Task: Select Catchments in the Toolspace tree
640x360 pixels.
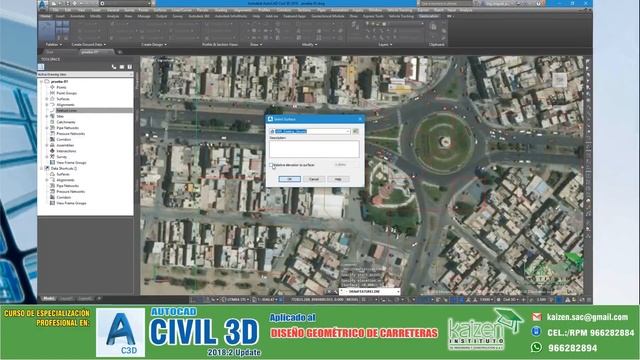Action: point(66,122)
